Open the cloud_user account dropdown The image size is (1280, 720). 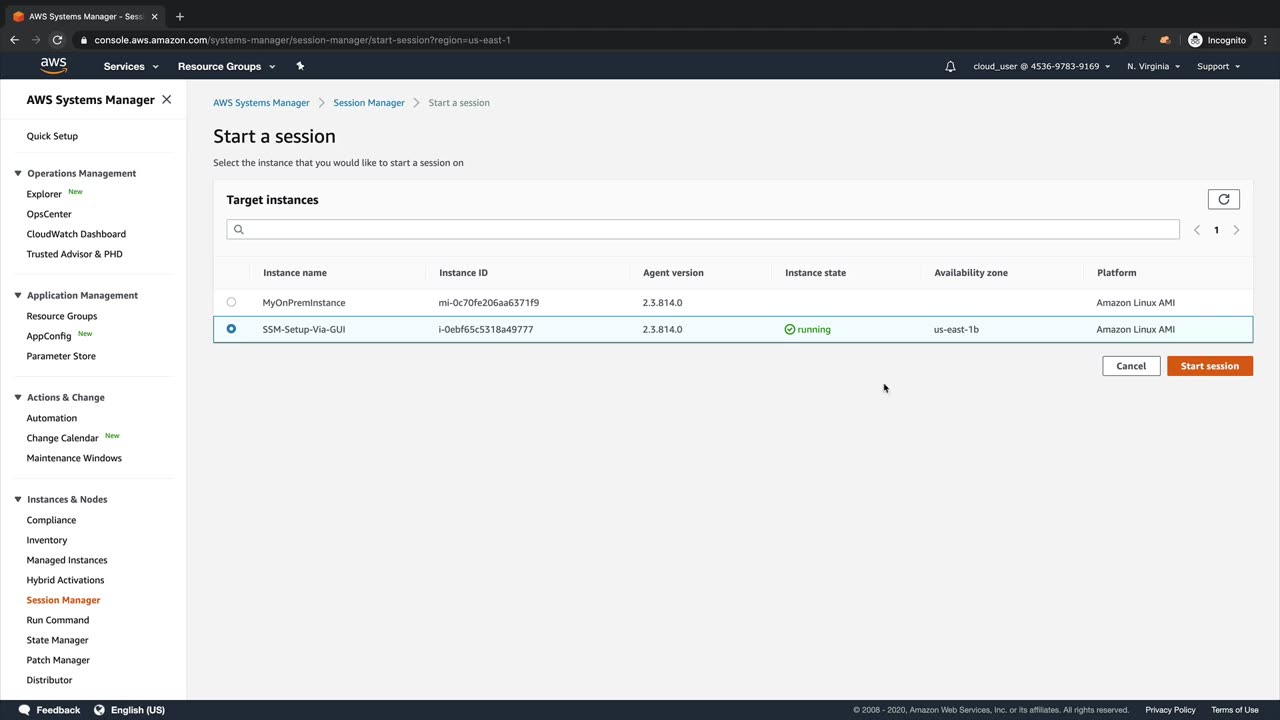[1041, 66]
